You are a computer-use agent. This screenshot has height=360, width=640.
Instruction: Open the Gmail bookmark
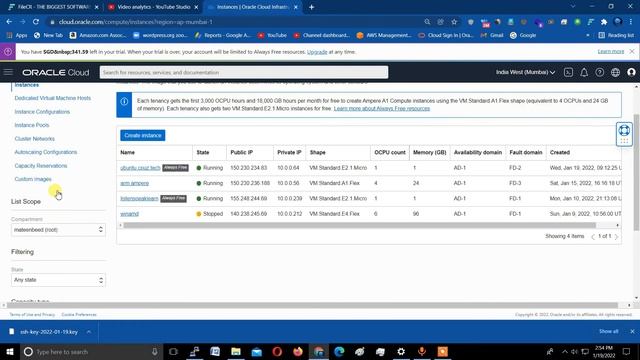492,36
